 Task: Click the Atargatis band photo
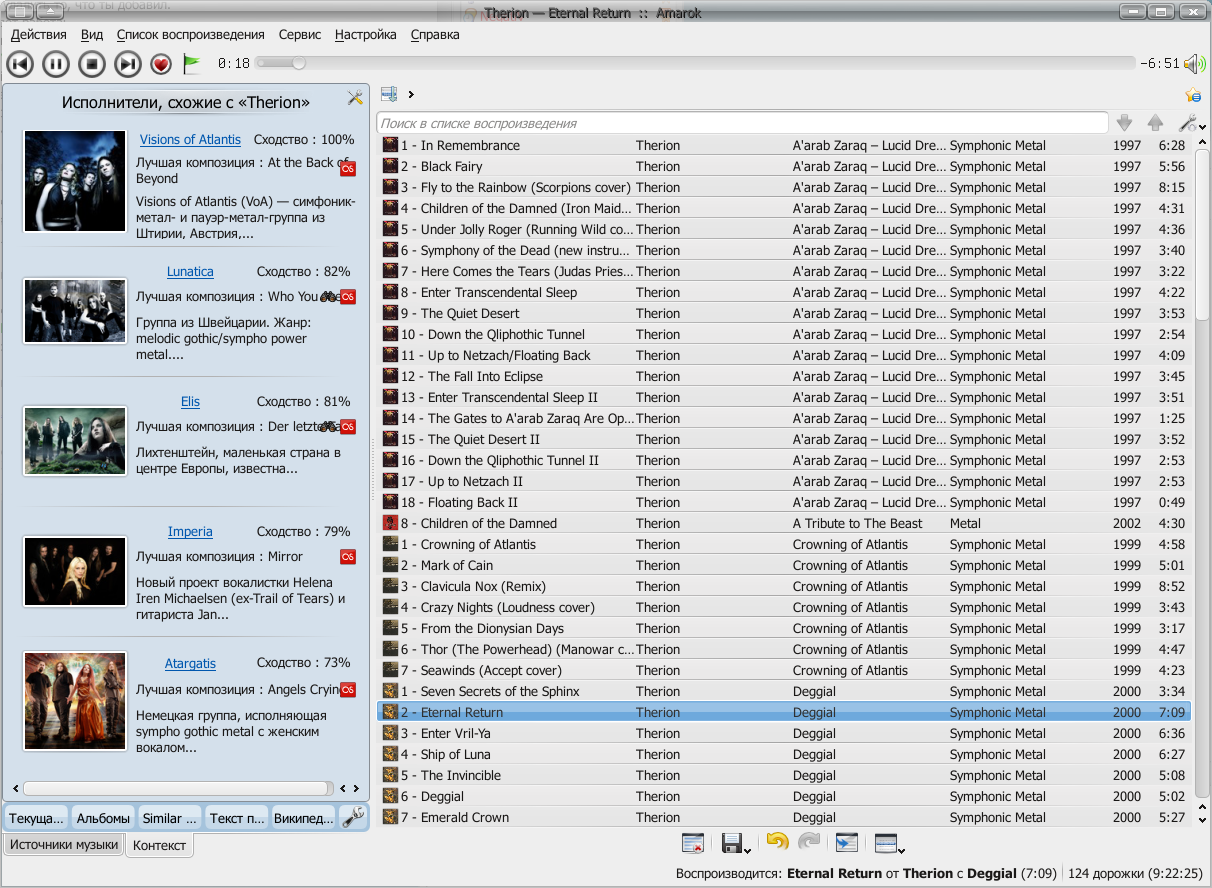click(x=76, y=701)
